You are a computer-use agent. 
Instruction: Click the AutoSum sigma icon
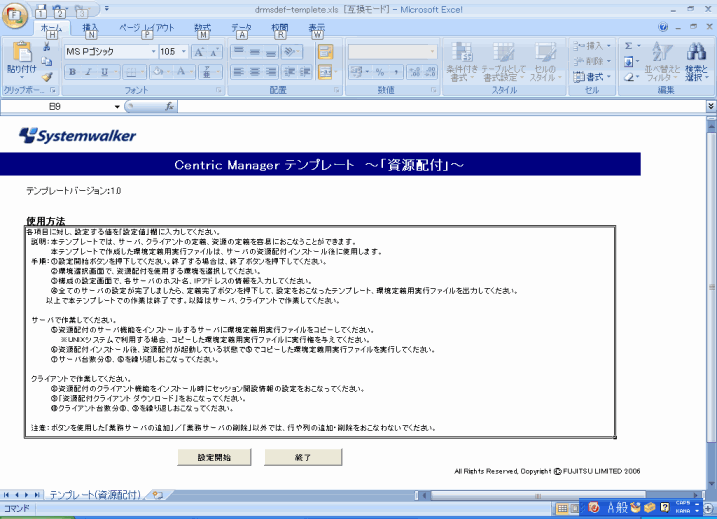(629, 46)
